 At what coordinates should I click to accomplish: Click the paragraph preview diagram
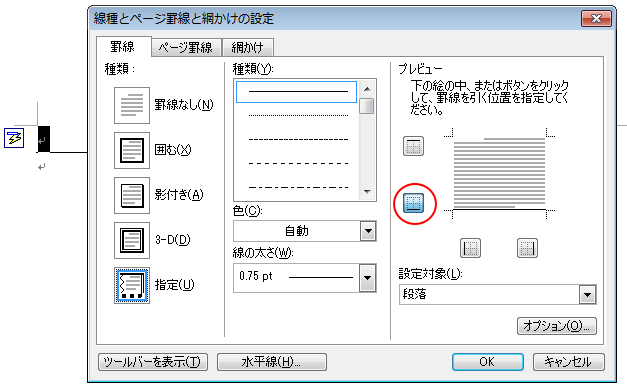[499, 173]
